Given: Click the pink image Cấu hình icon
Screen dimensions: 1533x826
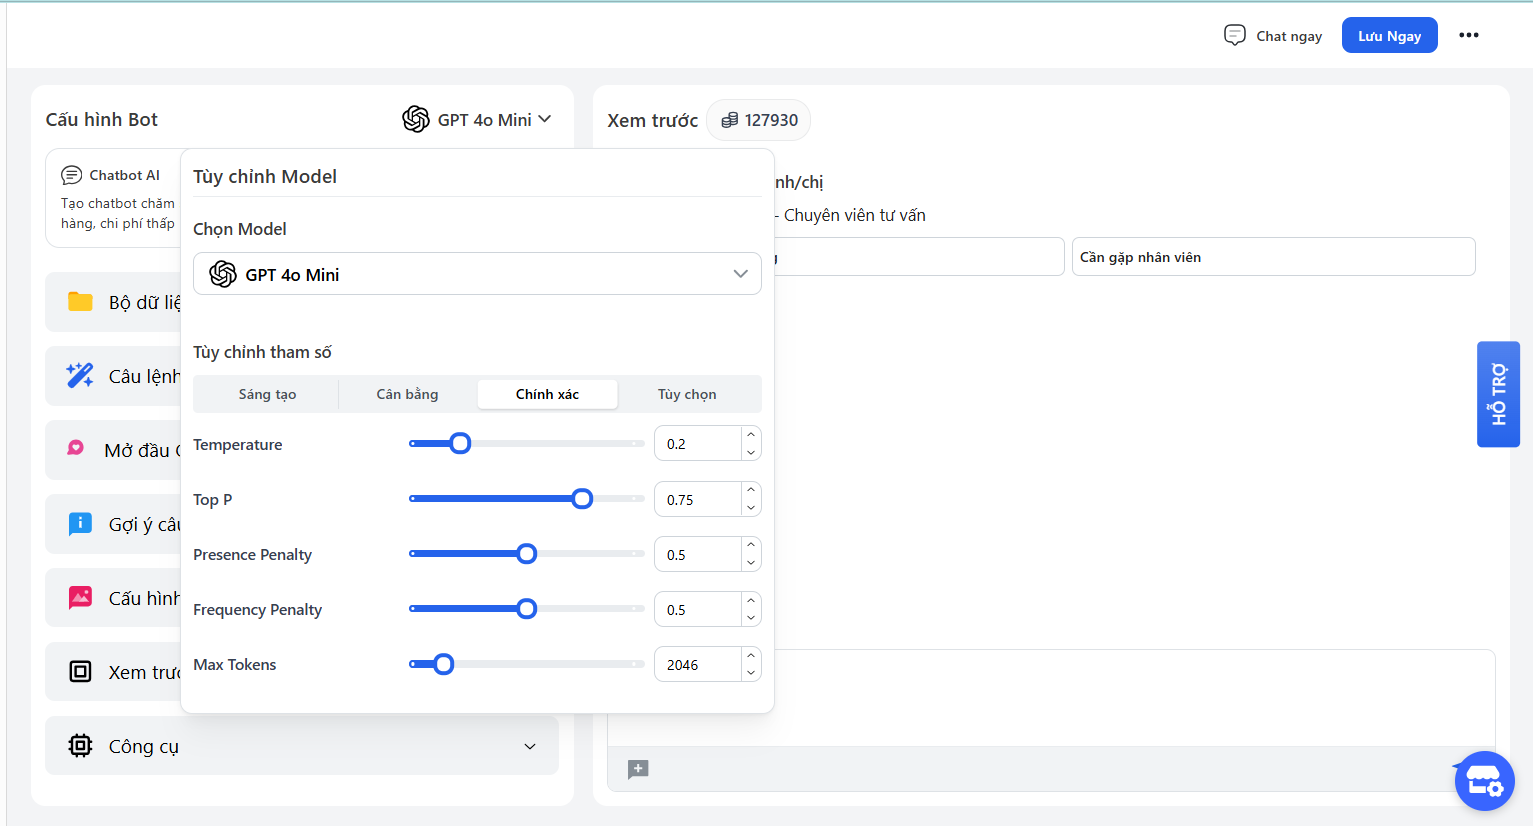Looking at the screenshot, I should (x=80, y=598).
